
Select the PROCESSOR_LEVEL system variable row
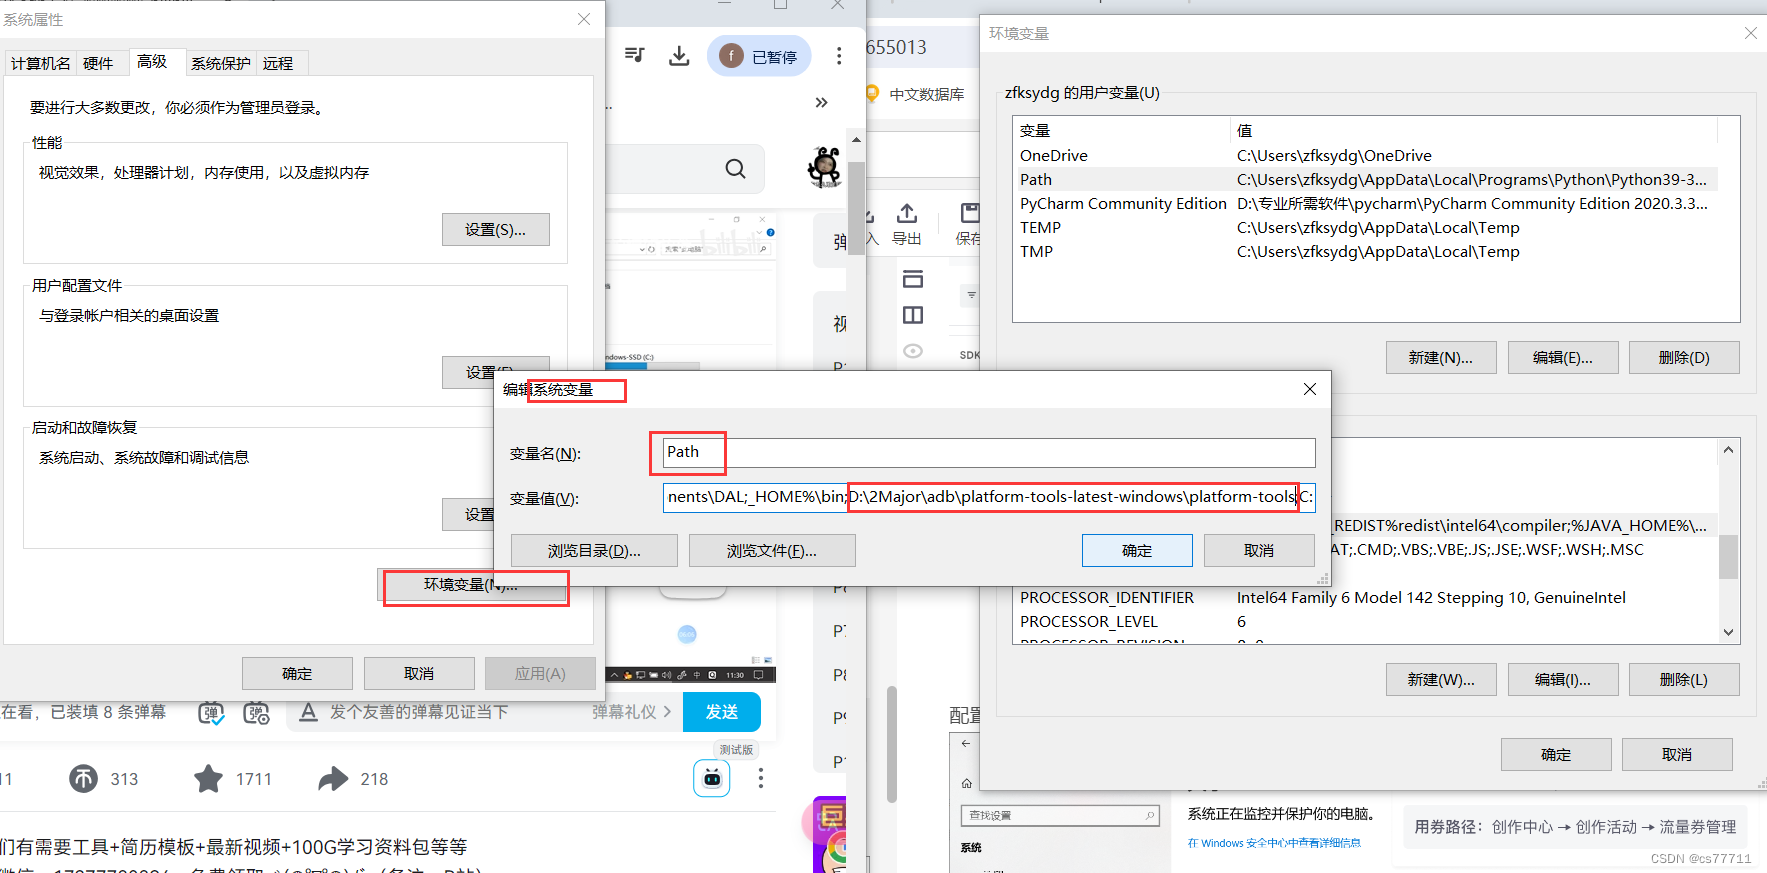pos(1366,622)
